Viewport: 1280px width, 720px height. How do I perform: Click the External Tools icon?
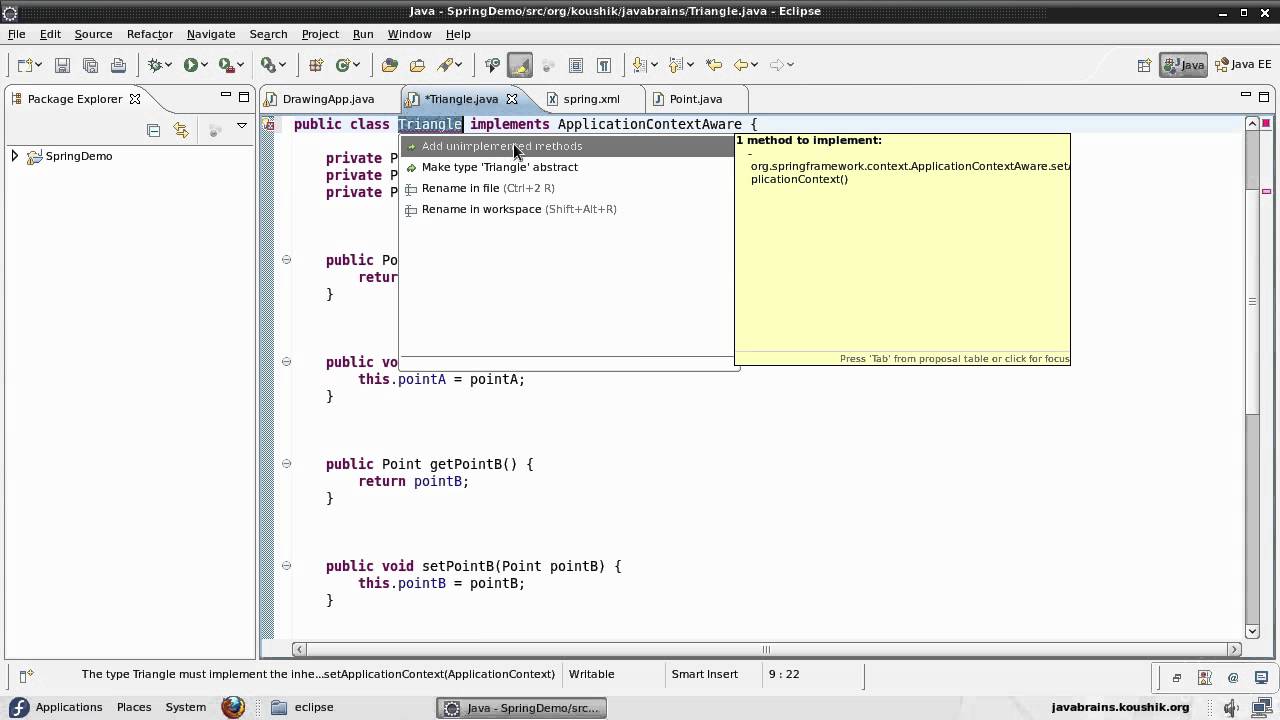pyautogui.click(x=268, y=65)
